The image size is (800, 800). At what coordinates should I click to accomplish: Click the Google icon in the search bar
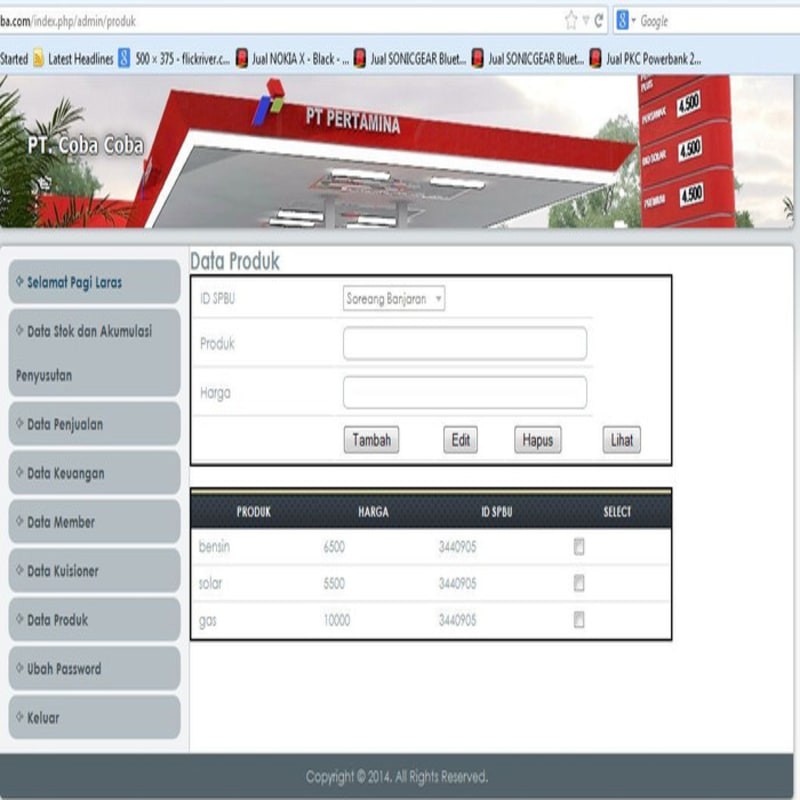(622, 19)
